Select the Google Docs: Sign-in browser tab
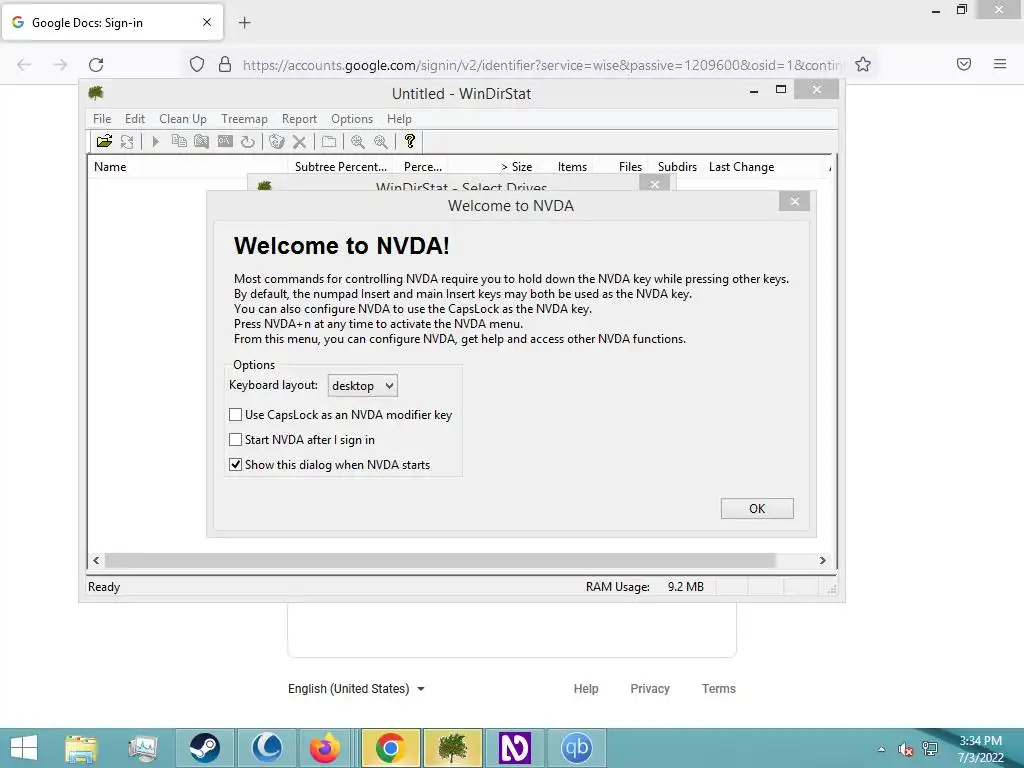 (x=112, y=22)
